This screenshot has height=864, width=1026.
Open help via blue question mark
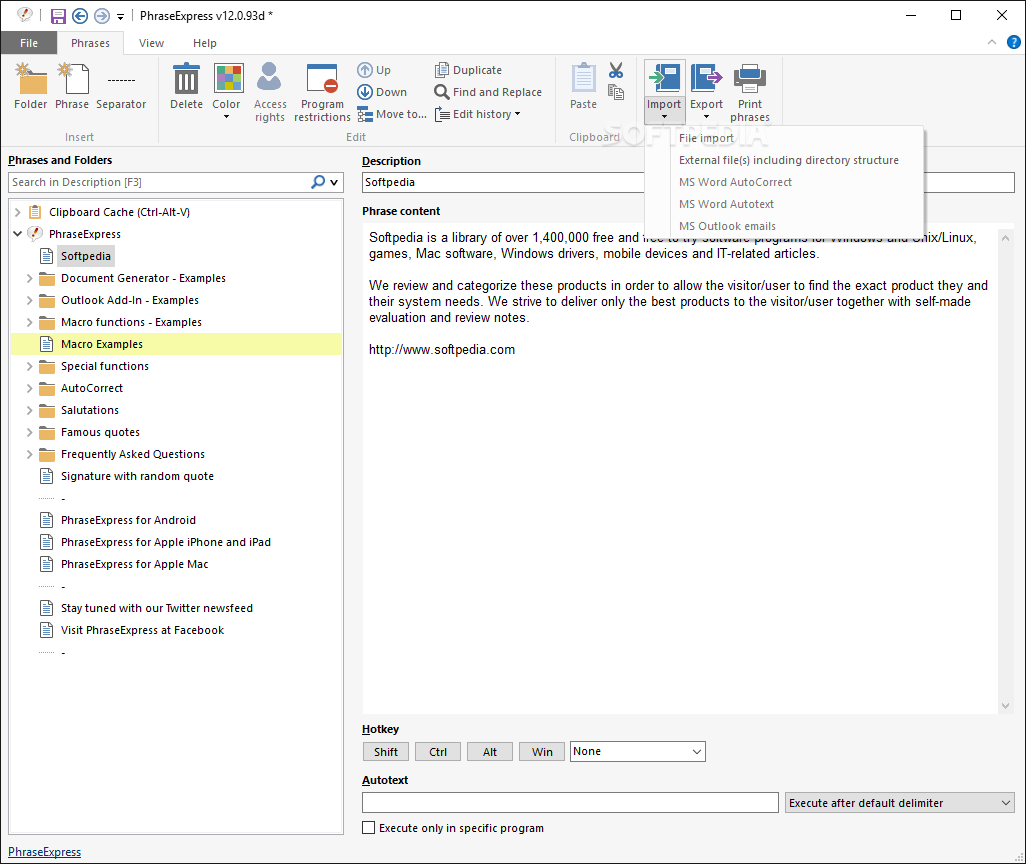[x=1014, y=43]
